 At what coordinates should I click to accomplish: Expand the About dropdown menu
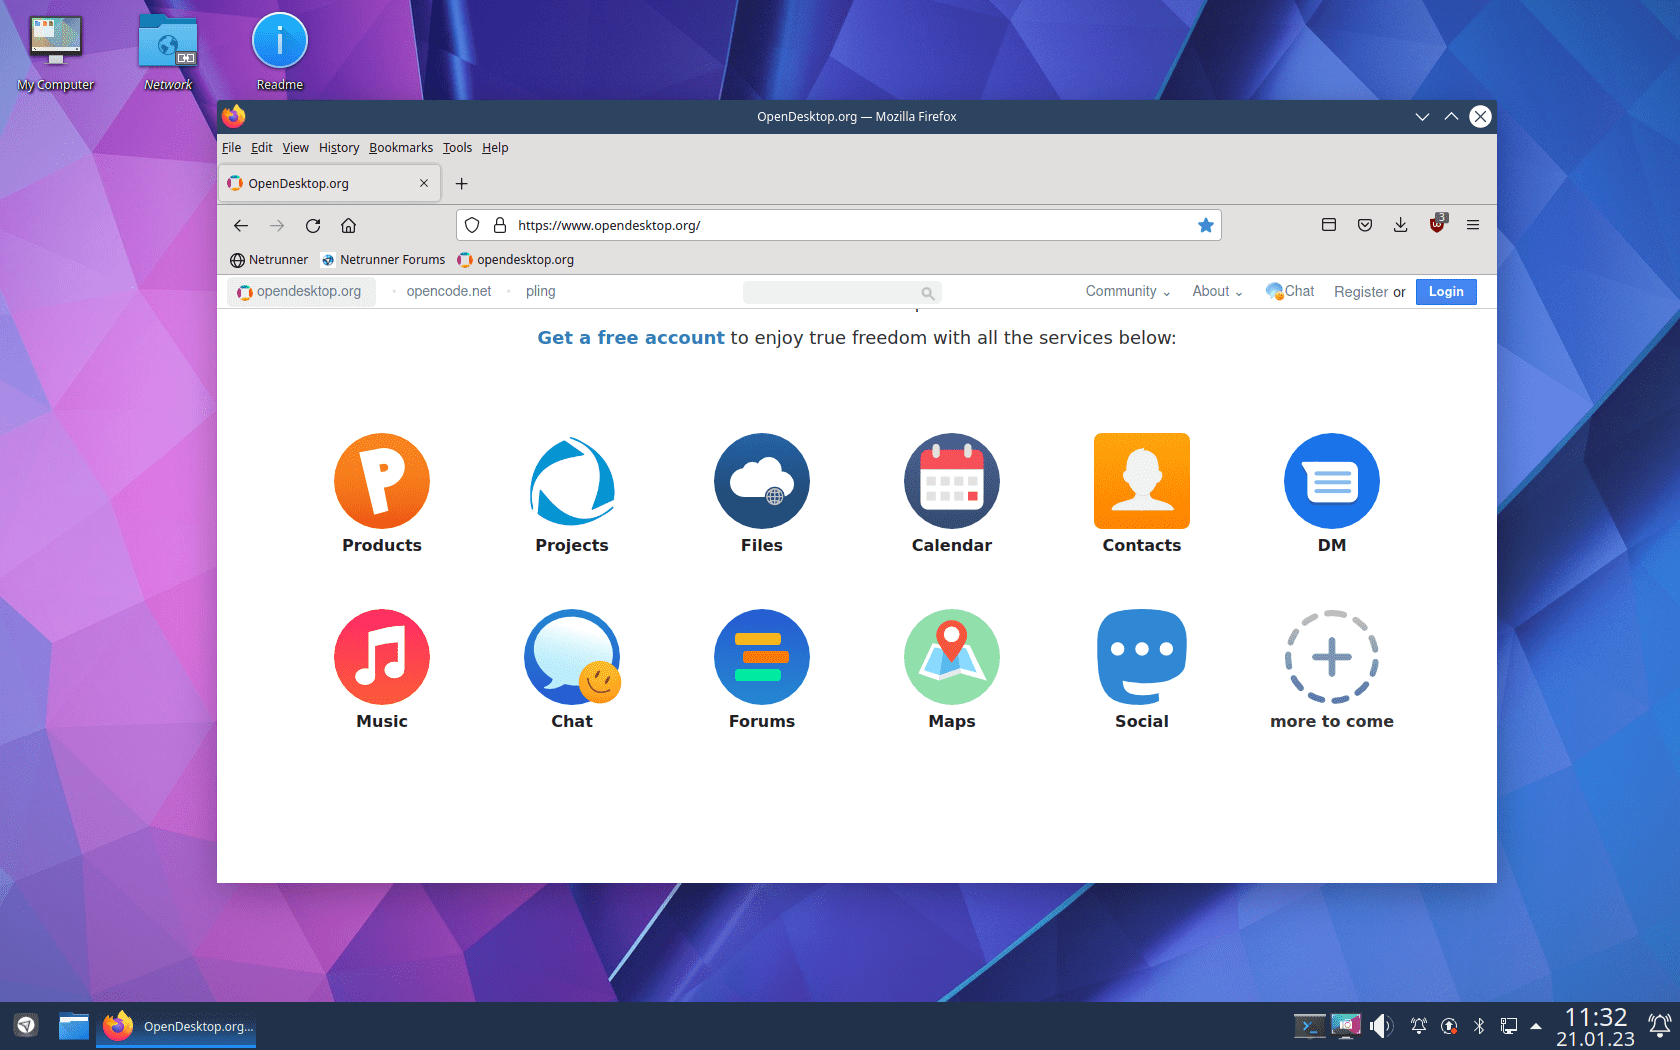1216,291
